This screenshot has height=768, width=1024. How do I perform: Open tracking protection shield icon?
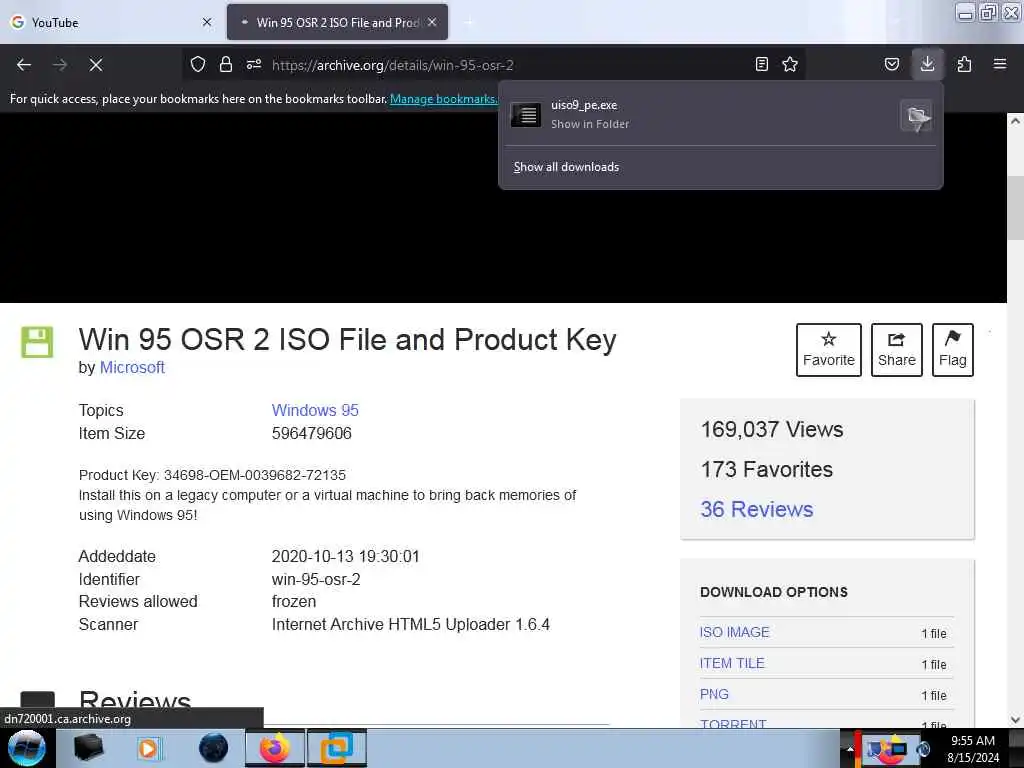pyautogui.click(x=198, y=64)
